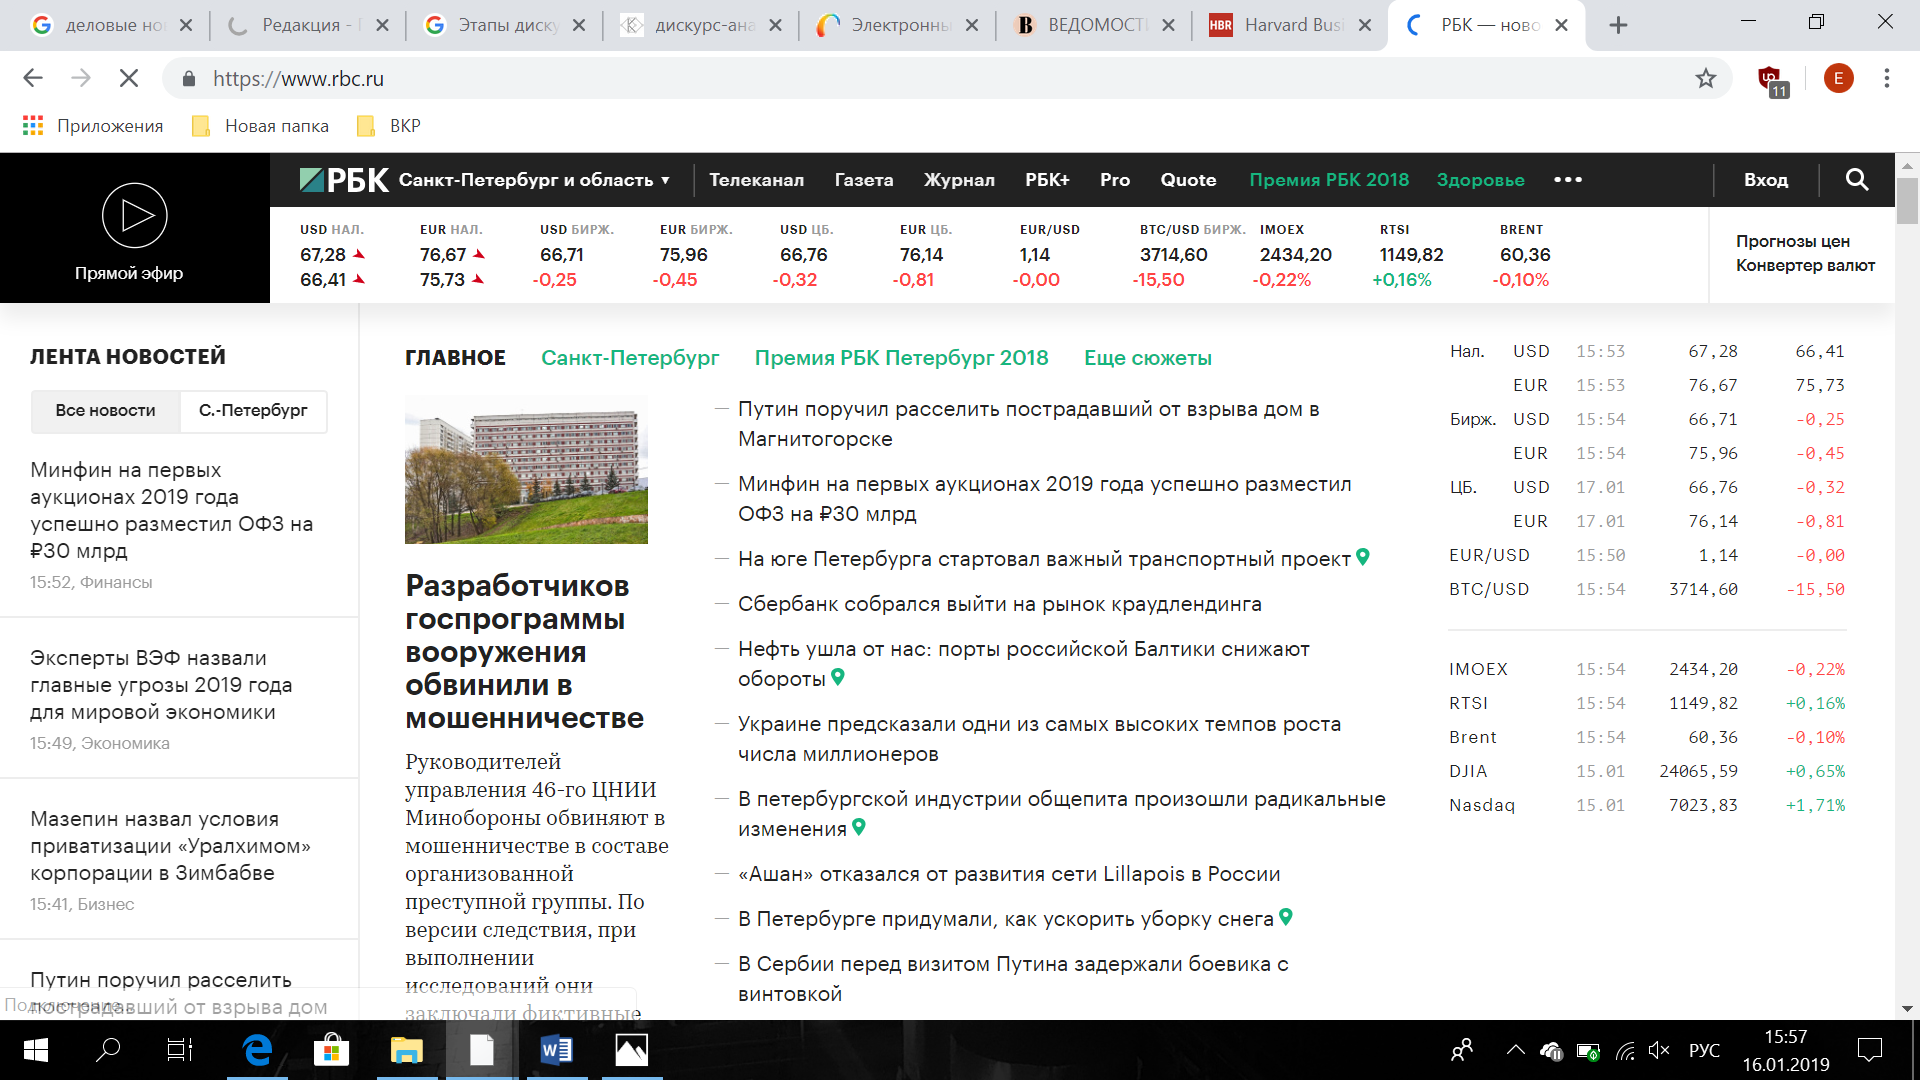Open the People icon in system tray

tap(1462, 1050)
